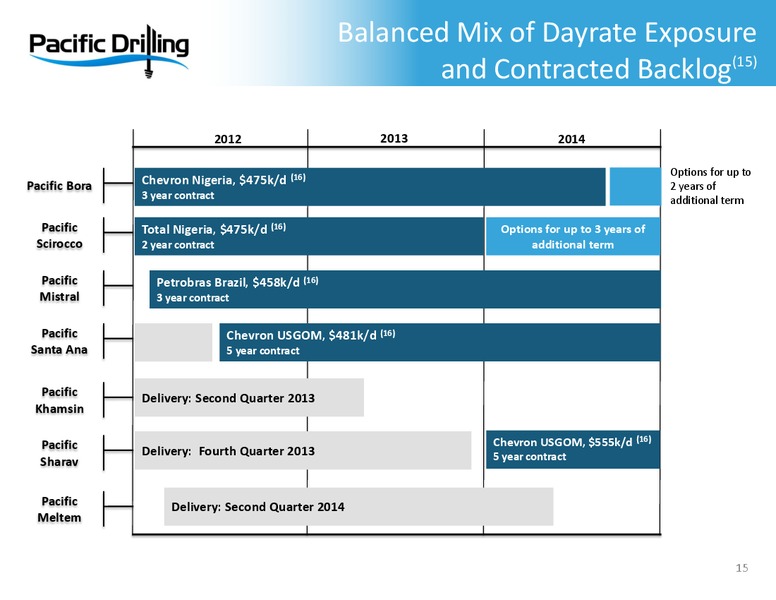Click the 'Delivery: Second Quarter 2014' bar

(x=358, y=506)
